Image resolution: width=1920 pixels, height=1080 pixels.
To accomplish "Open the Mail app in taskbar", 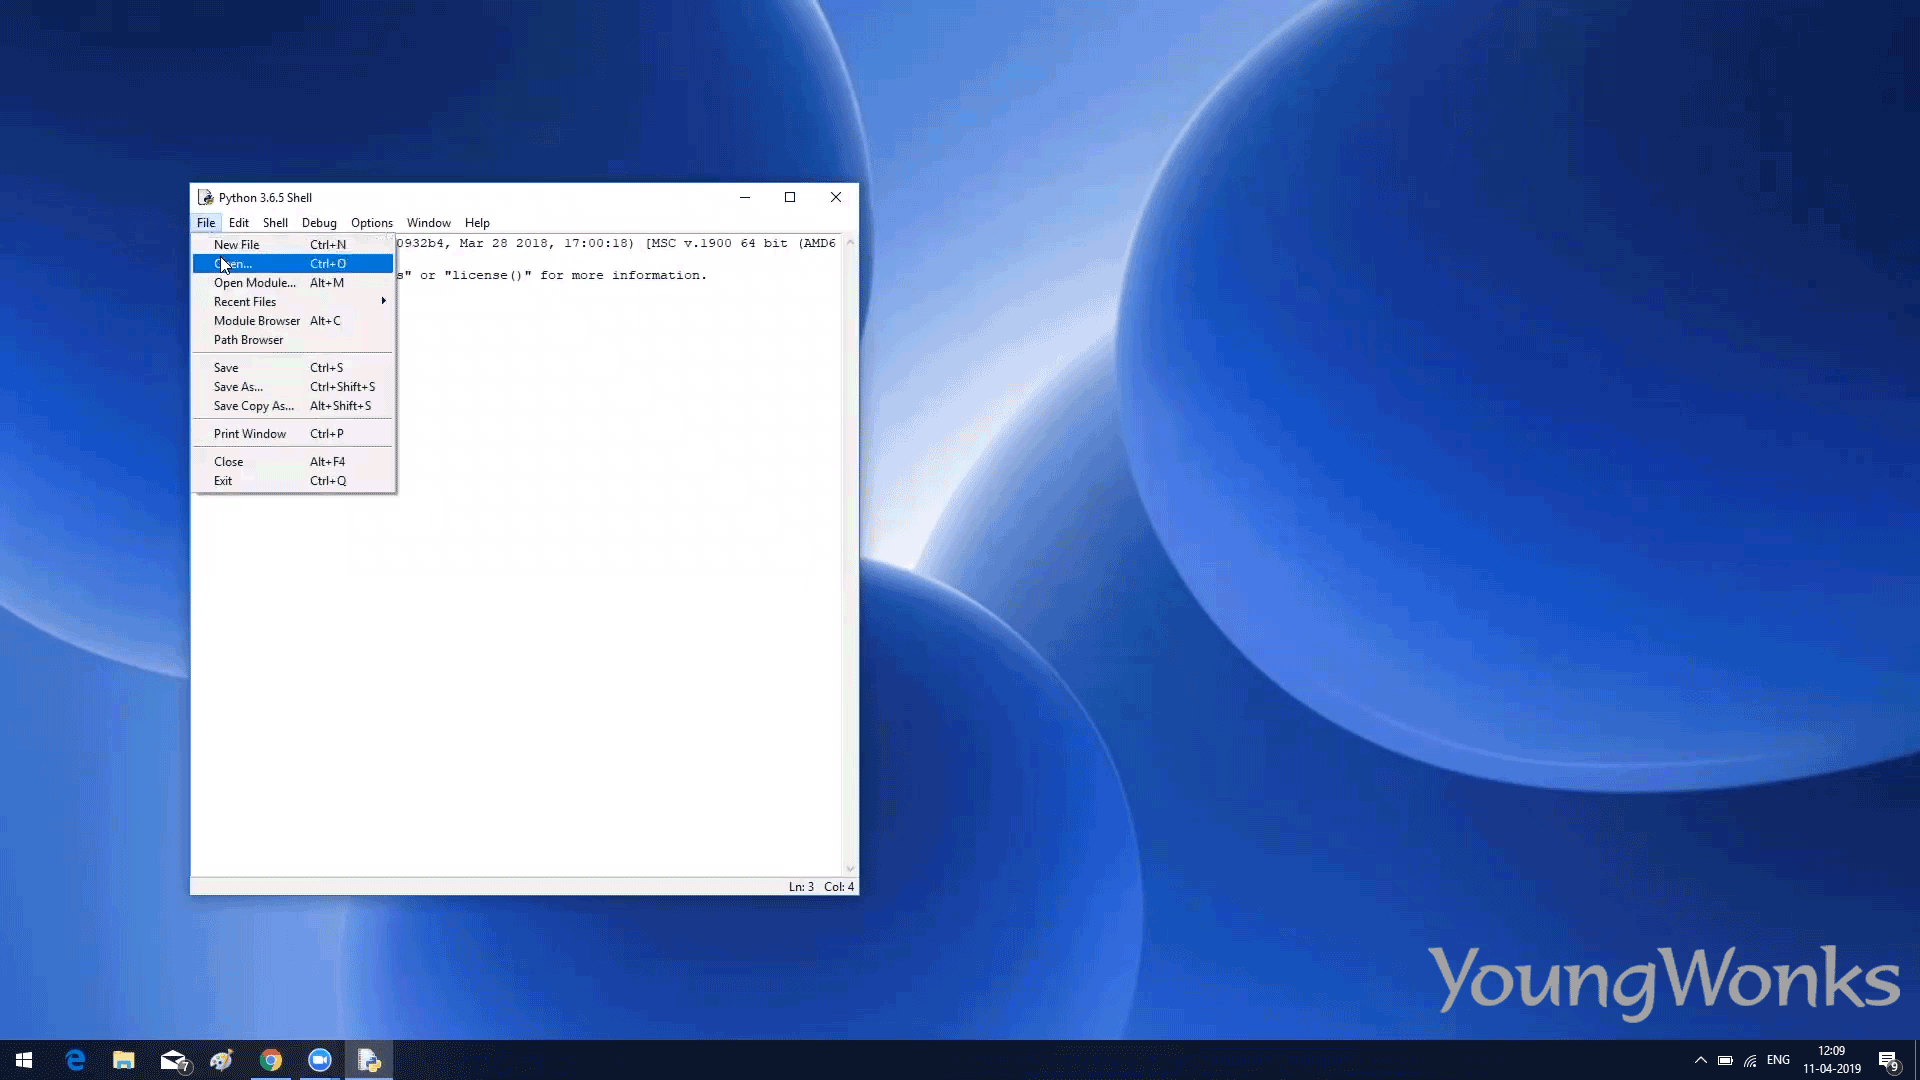I will [x=174, y=1060].
